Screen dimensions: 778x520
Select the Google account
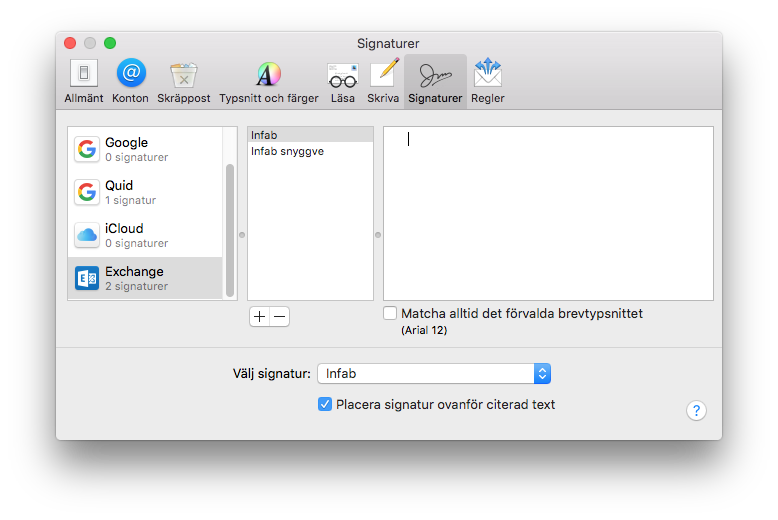tap(145, 149)
